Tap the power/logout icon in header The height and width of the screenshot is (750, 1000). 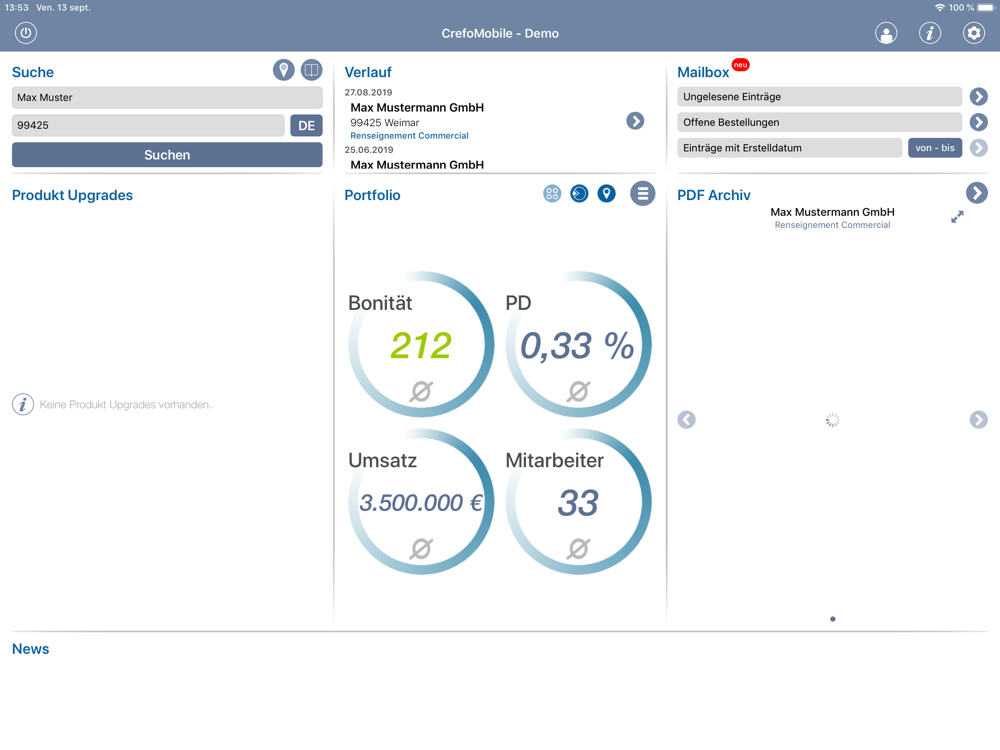[x=26, y=33]
